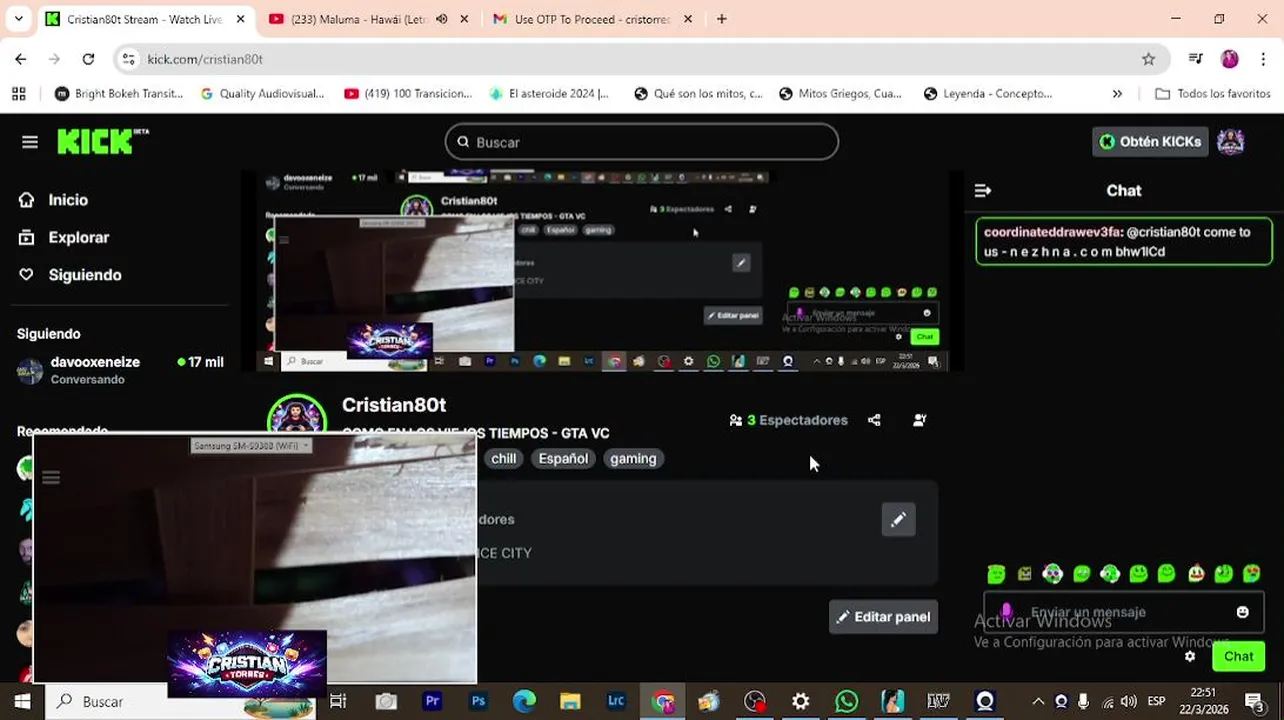Click the Buscar search field on Kick
1284x720 pixels.
(x=641, y=142)
